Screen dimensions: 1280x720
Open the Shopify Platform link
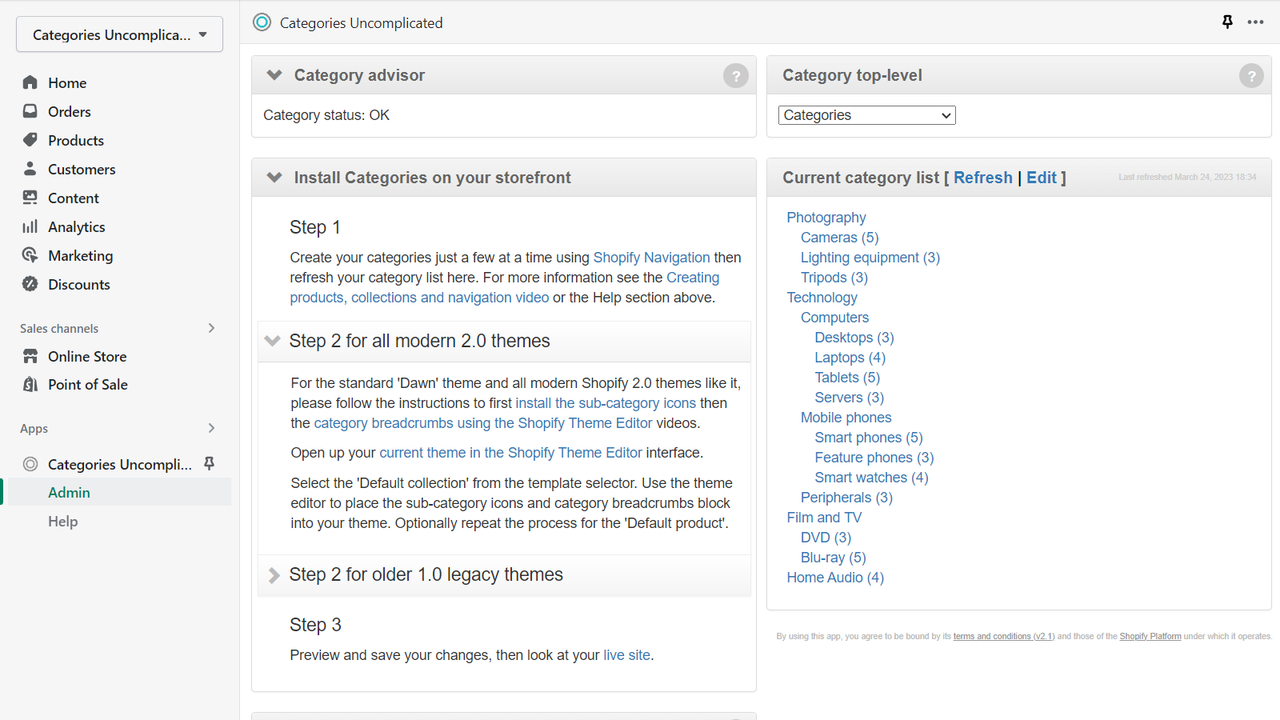[1150, 636]
